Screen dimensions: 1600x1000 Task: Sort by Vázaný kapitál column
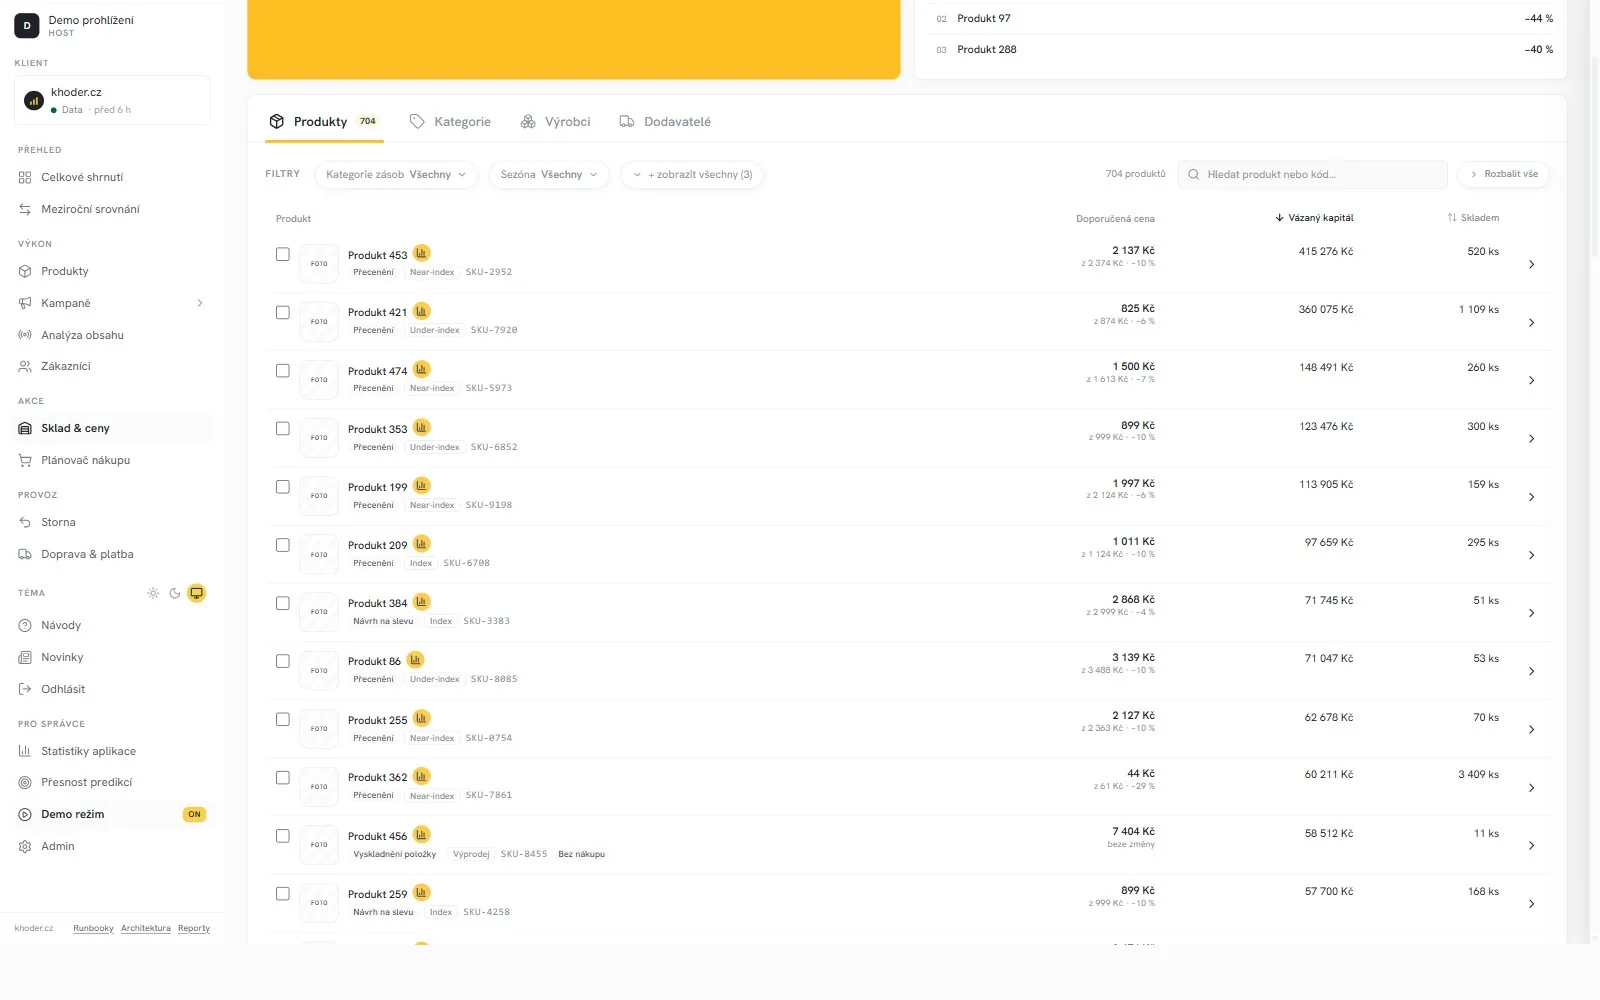pyautogui.click(x=1314, y=217)
